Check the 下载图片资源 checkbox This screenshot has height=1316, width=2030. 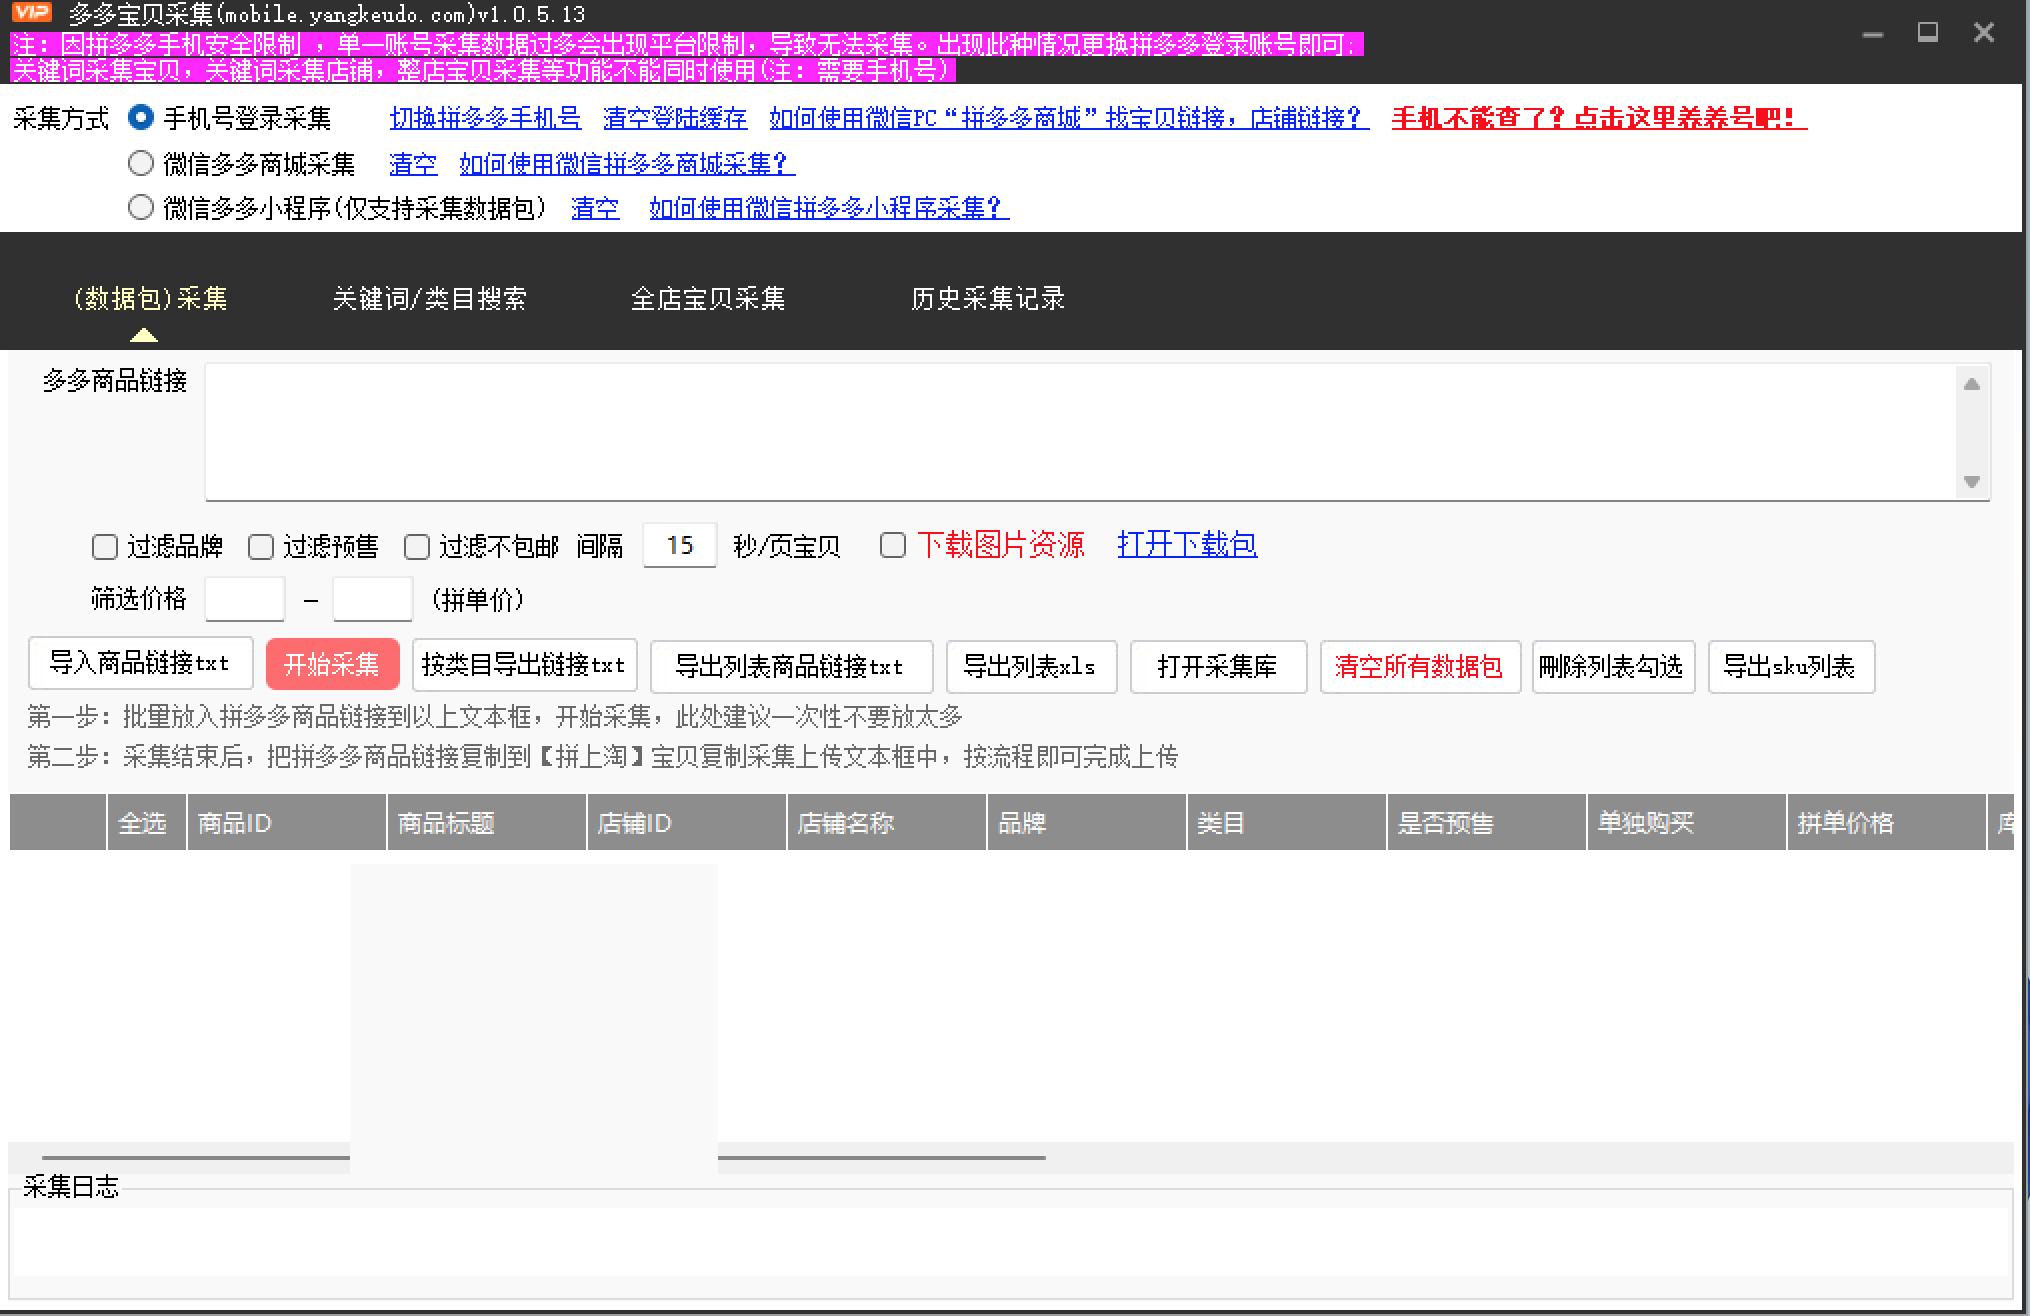coord(893,545)
